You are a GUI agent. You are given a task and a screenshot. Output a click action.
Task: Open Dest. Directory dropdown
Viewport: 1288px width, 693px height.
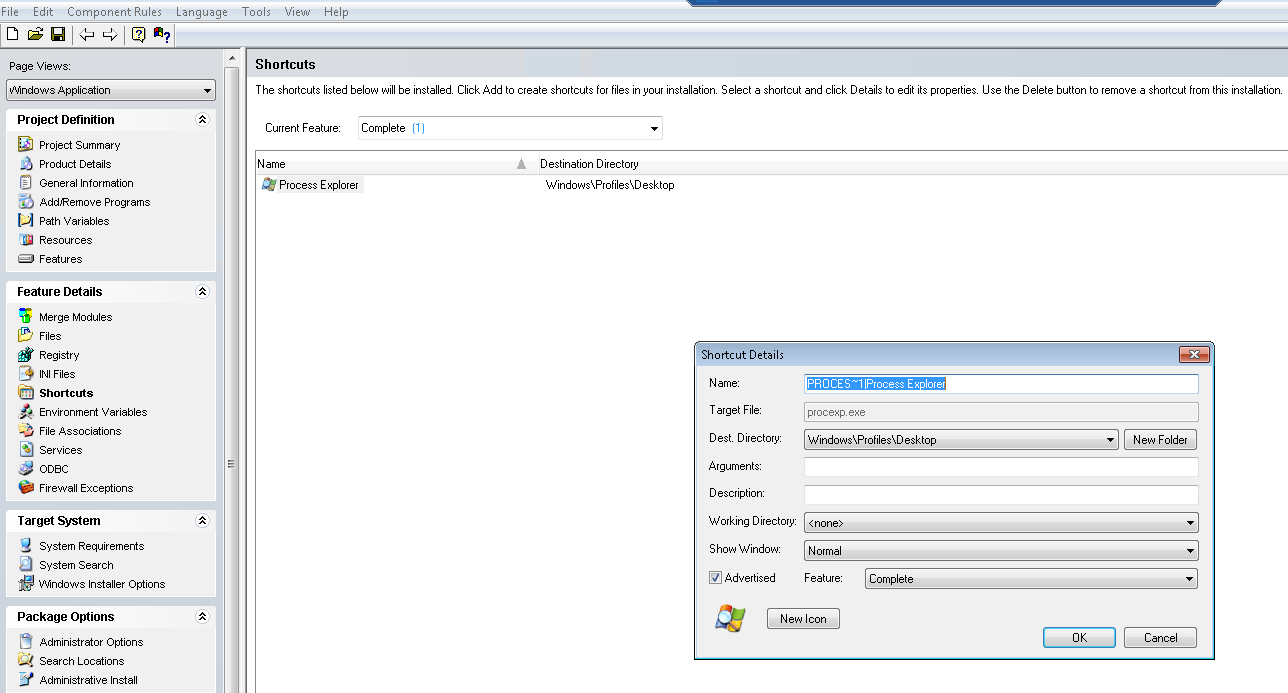[961, 440]
